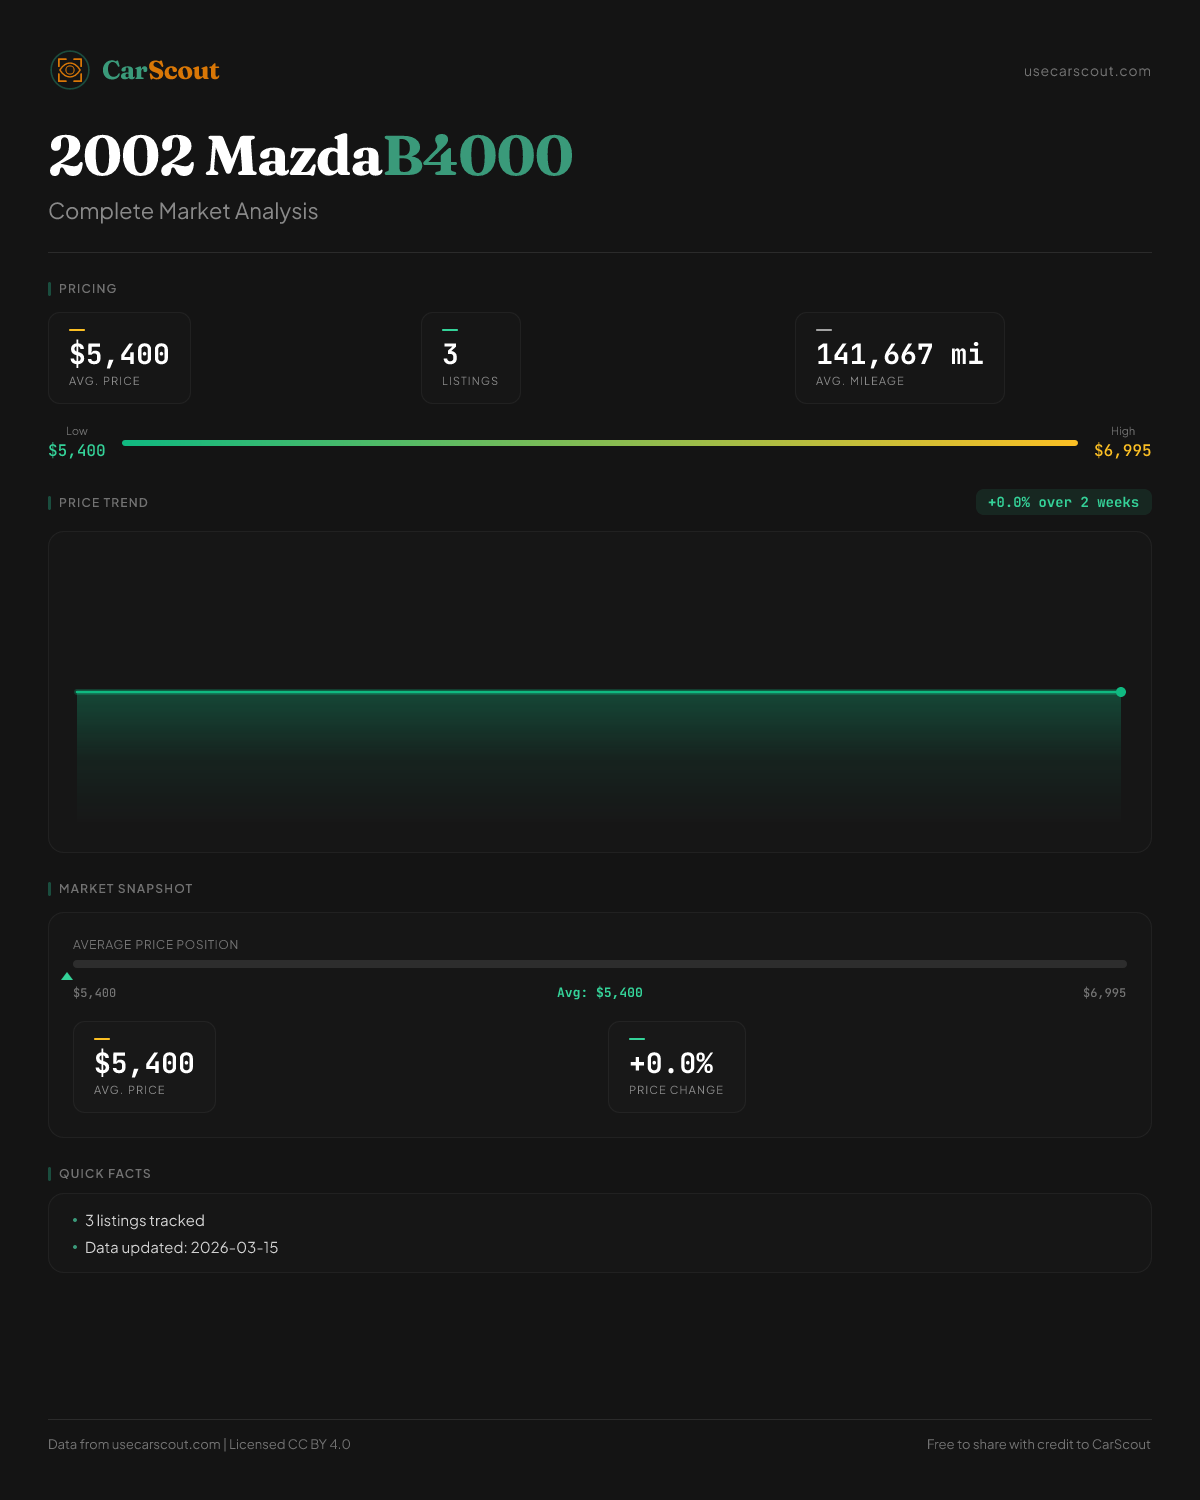1200x1500 pixels.
Task: Click the CarScout brand name
Action: 161,70
